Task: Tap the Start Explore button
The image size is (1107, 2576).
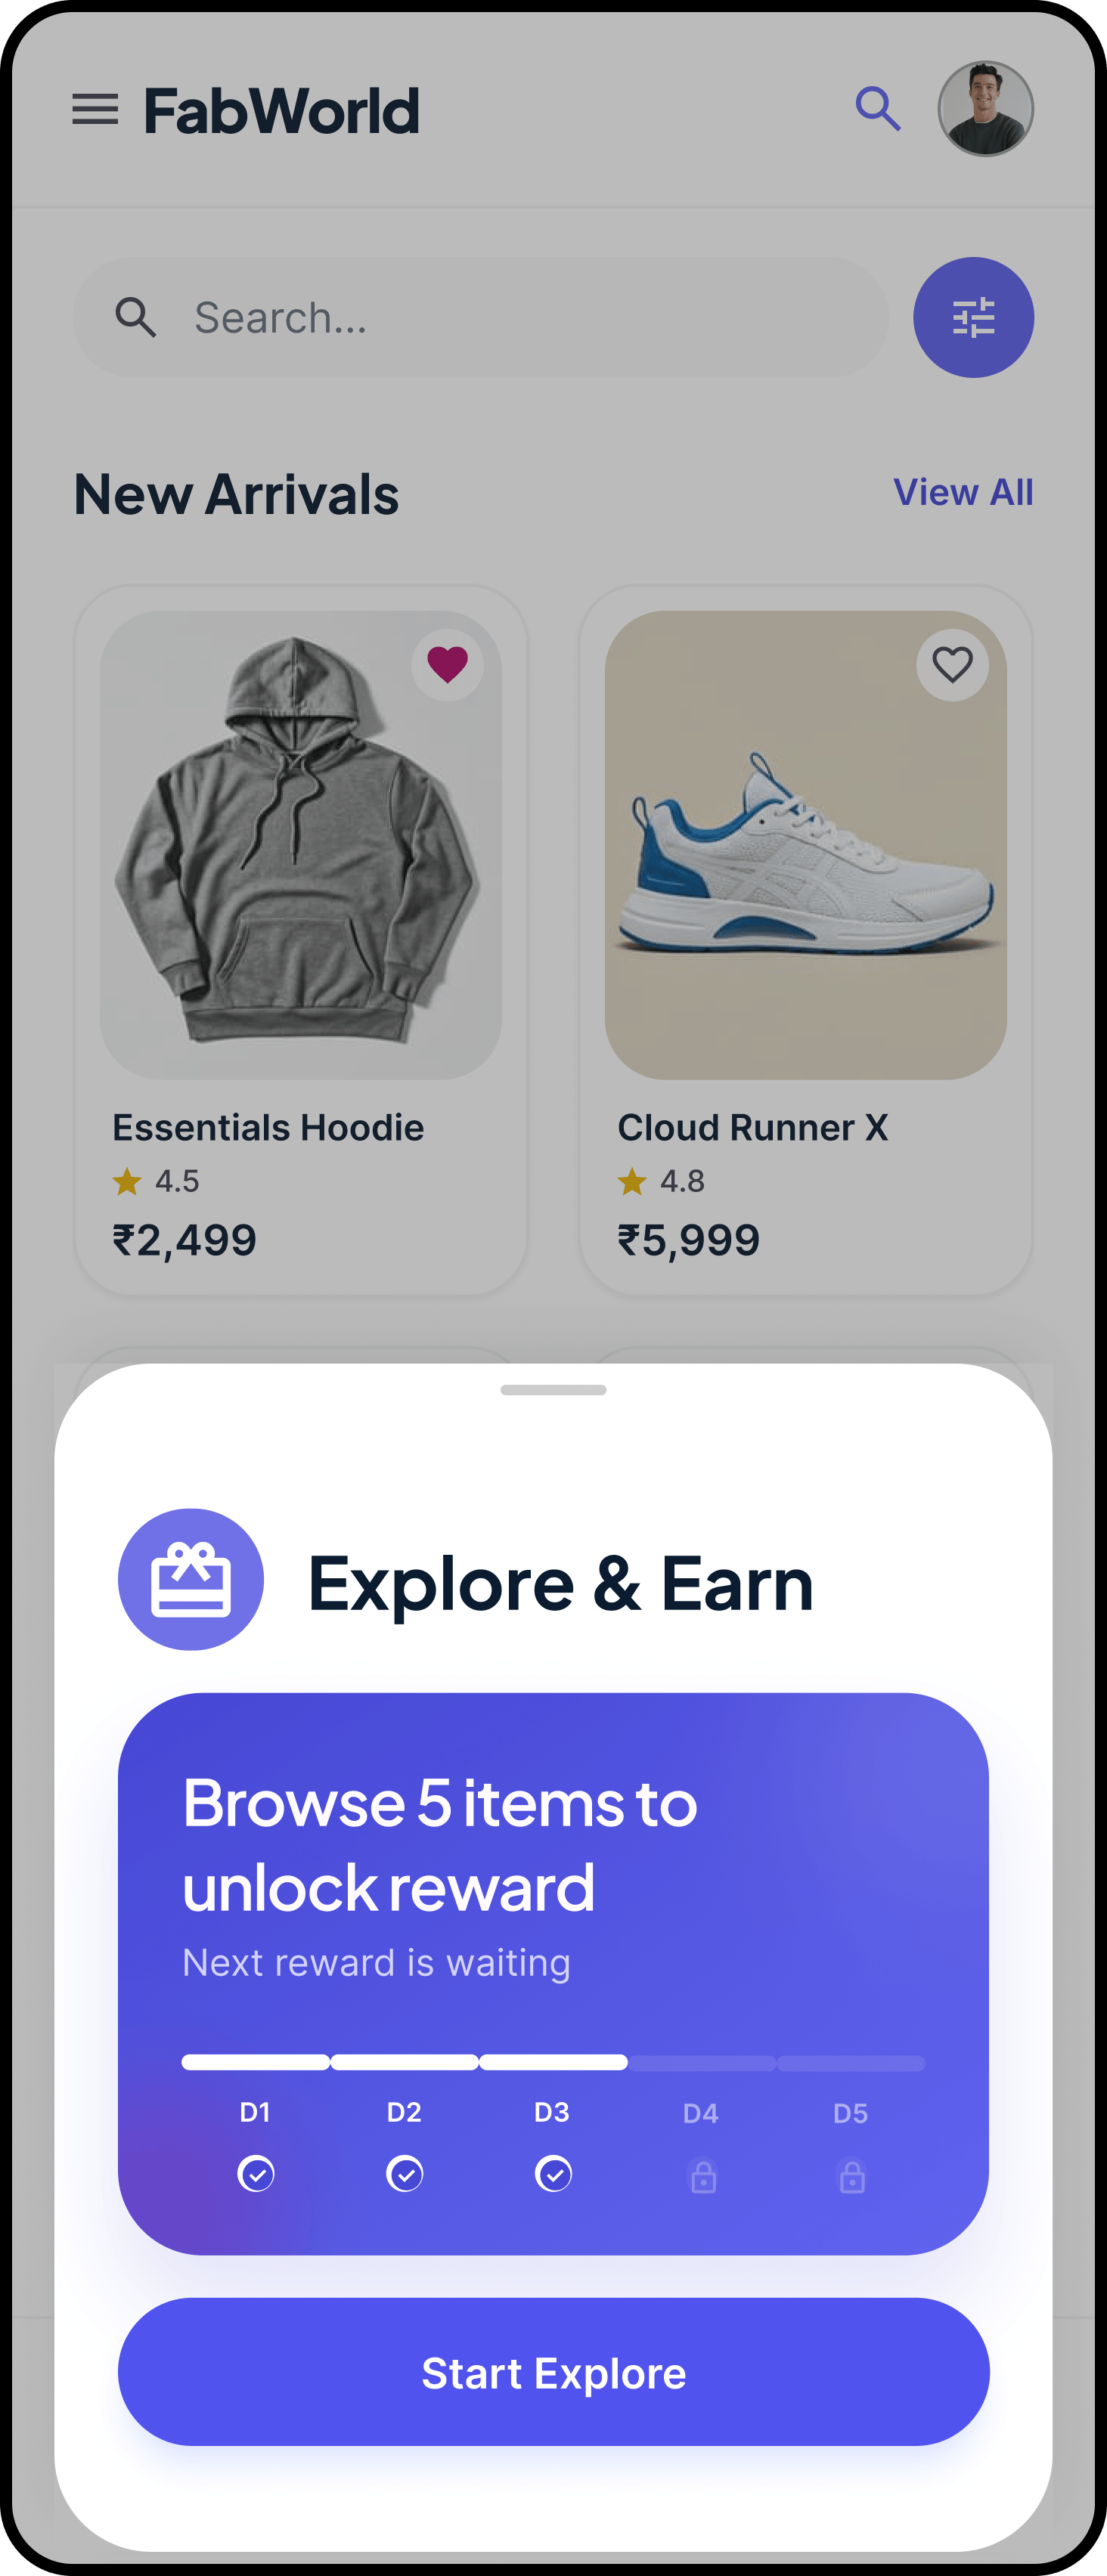Action: (553, 2371)
